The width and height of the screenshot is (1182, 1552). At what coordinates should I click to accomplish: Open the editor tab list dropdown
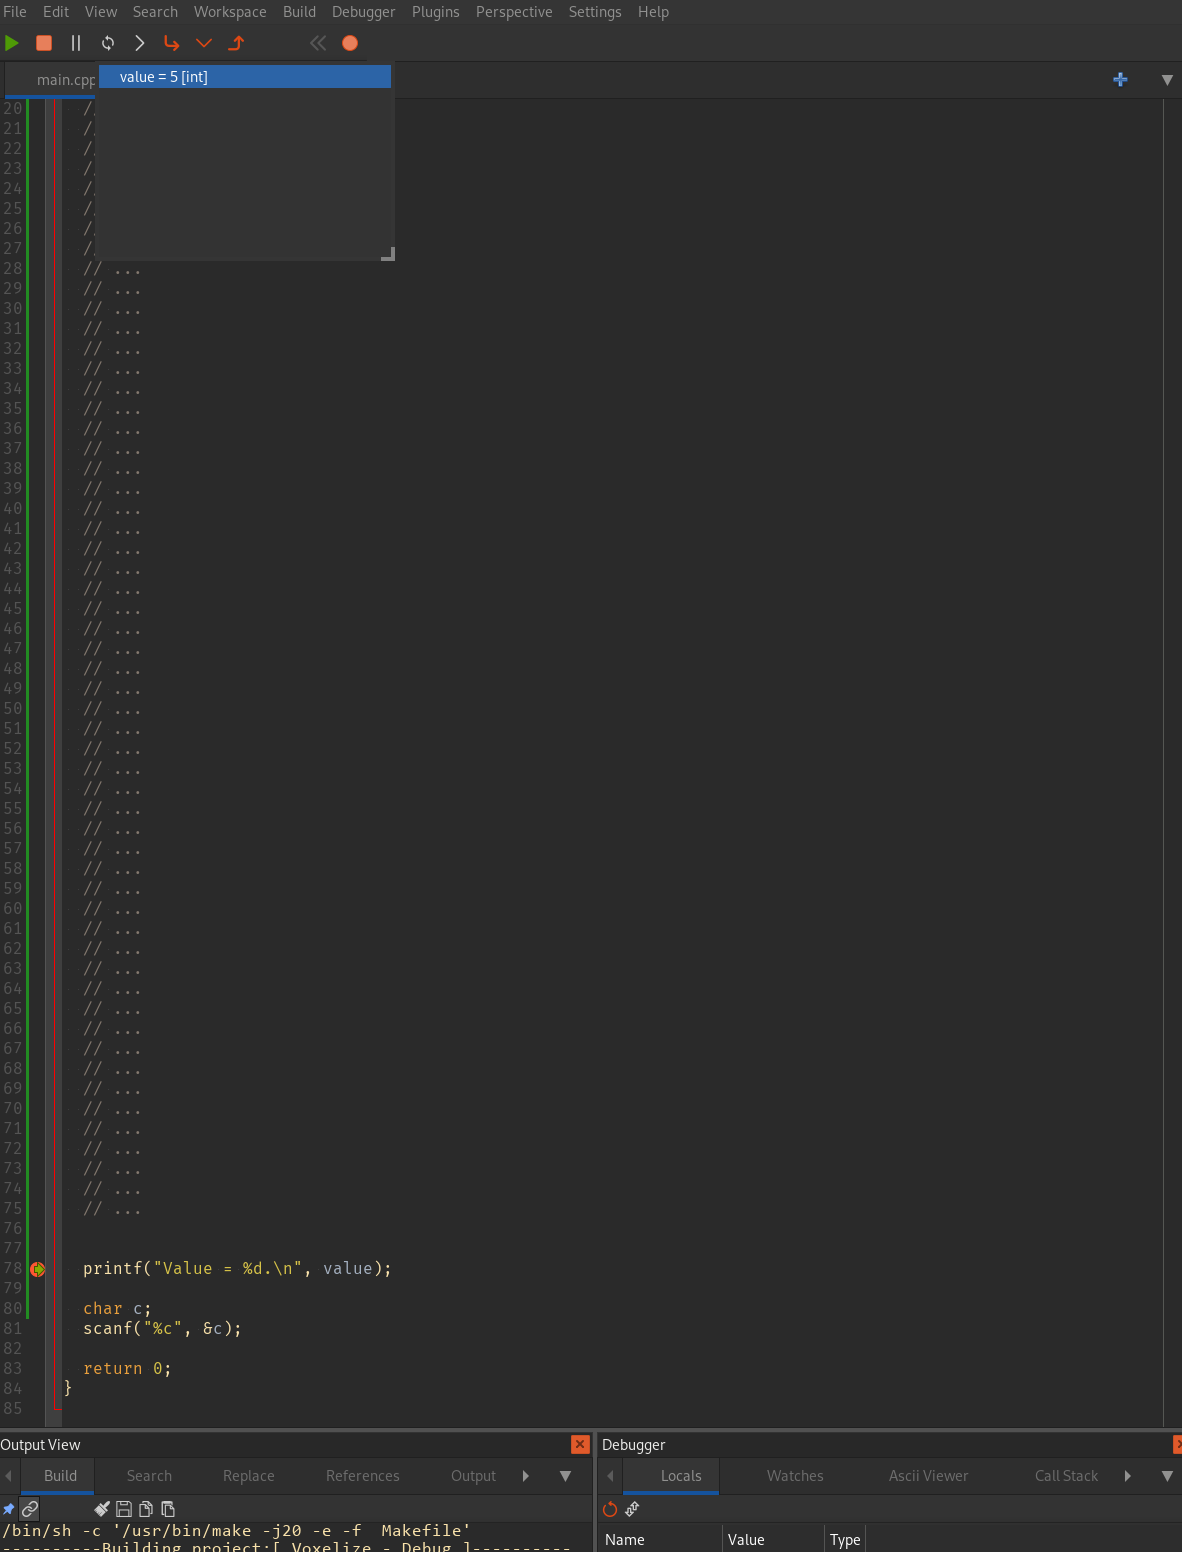(1167, 80)
